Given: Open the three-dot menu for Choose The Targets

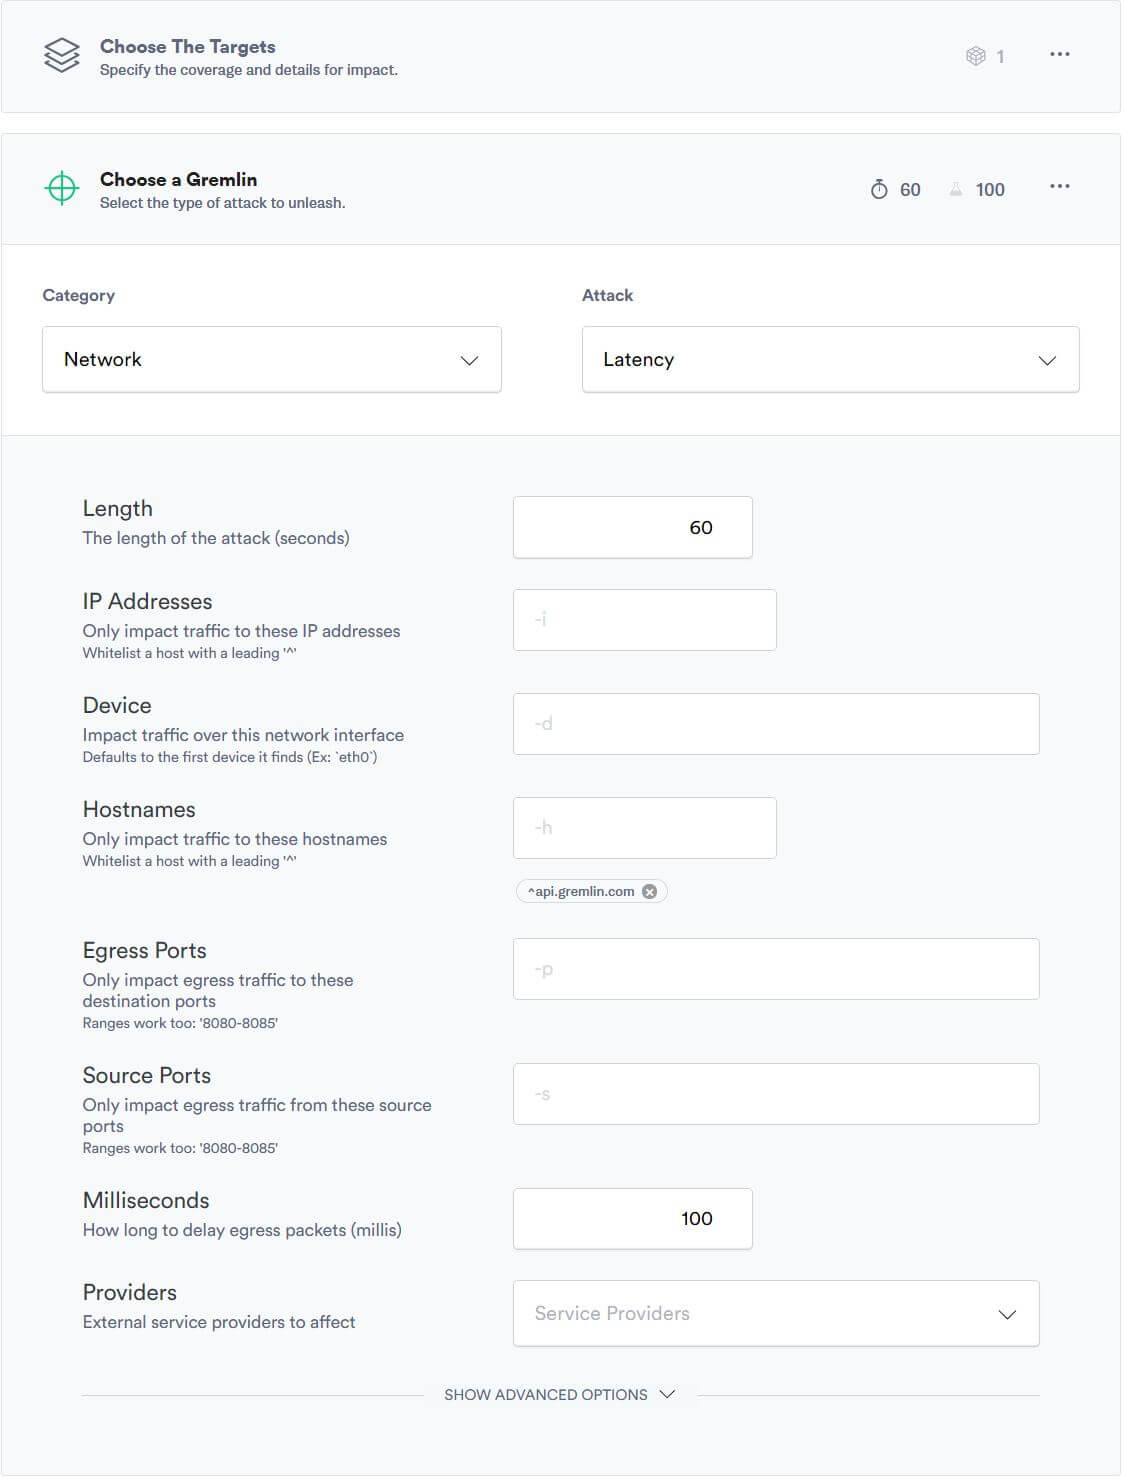Looking at the screenshot, I should [x=1061, y=53].
